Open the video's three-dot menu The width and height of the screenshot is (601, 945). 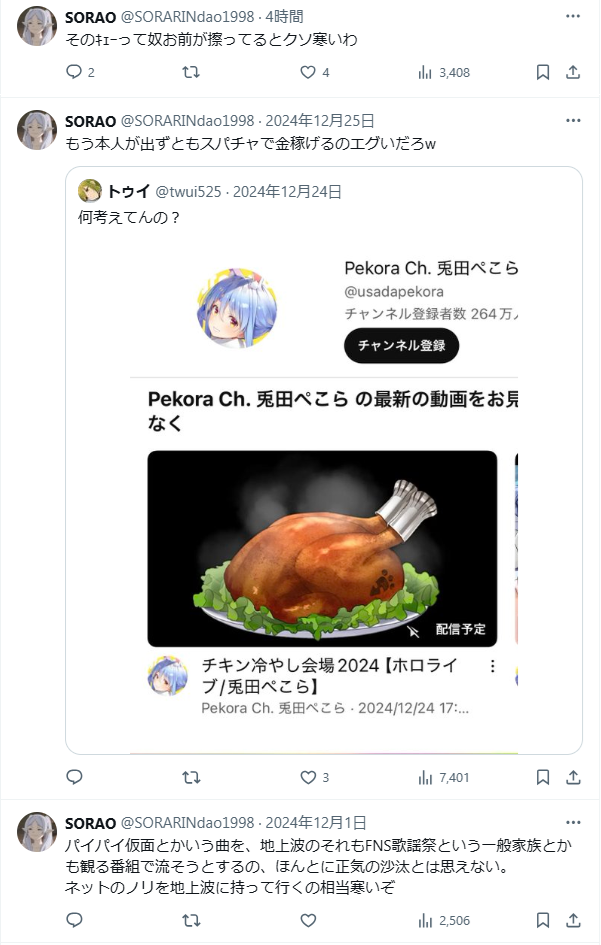click(492, 666)
